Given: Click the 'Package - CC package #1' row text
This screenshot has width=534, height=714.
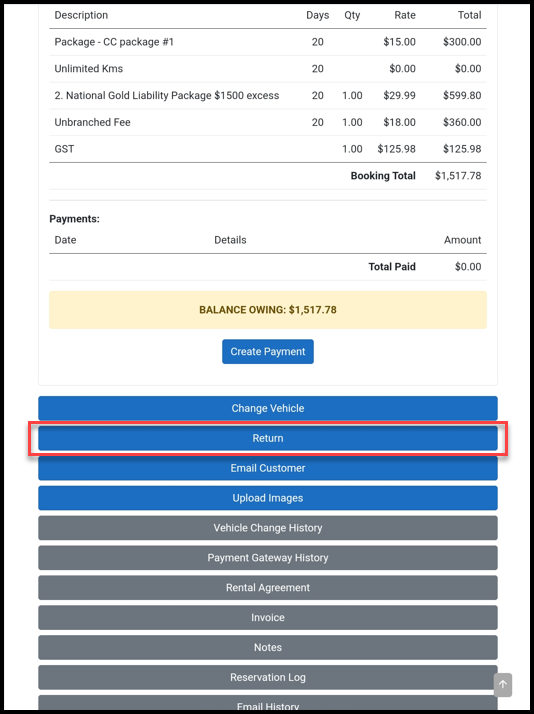Looking at the screenshot, I should pos(114,42).
